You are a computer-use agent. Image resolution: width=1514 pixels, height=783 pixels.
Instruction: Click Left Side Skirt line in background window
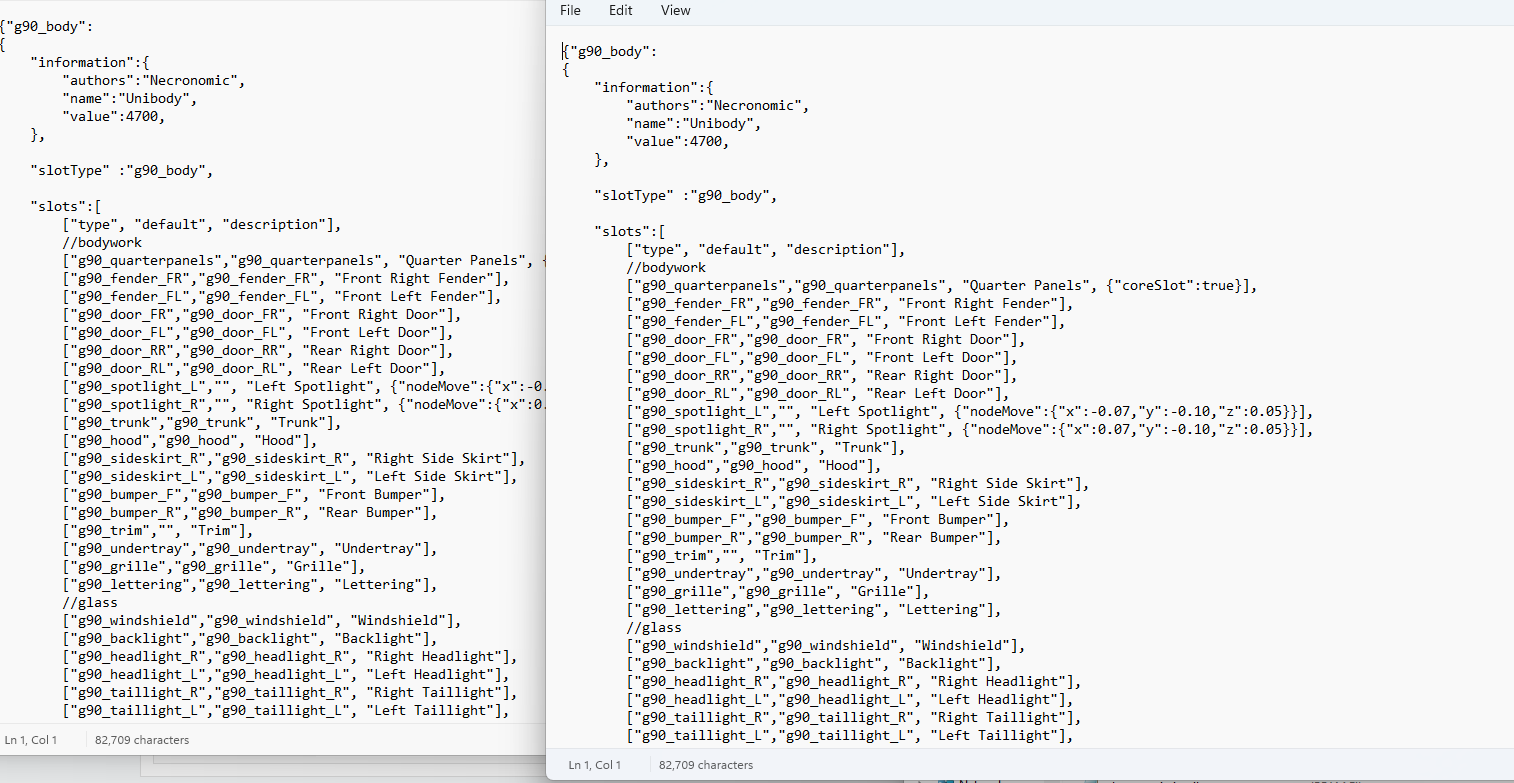291,476
